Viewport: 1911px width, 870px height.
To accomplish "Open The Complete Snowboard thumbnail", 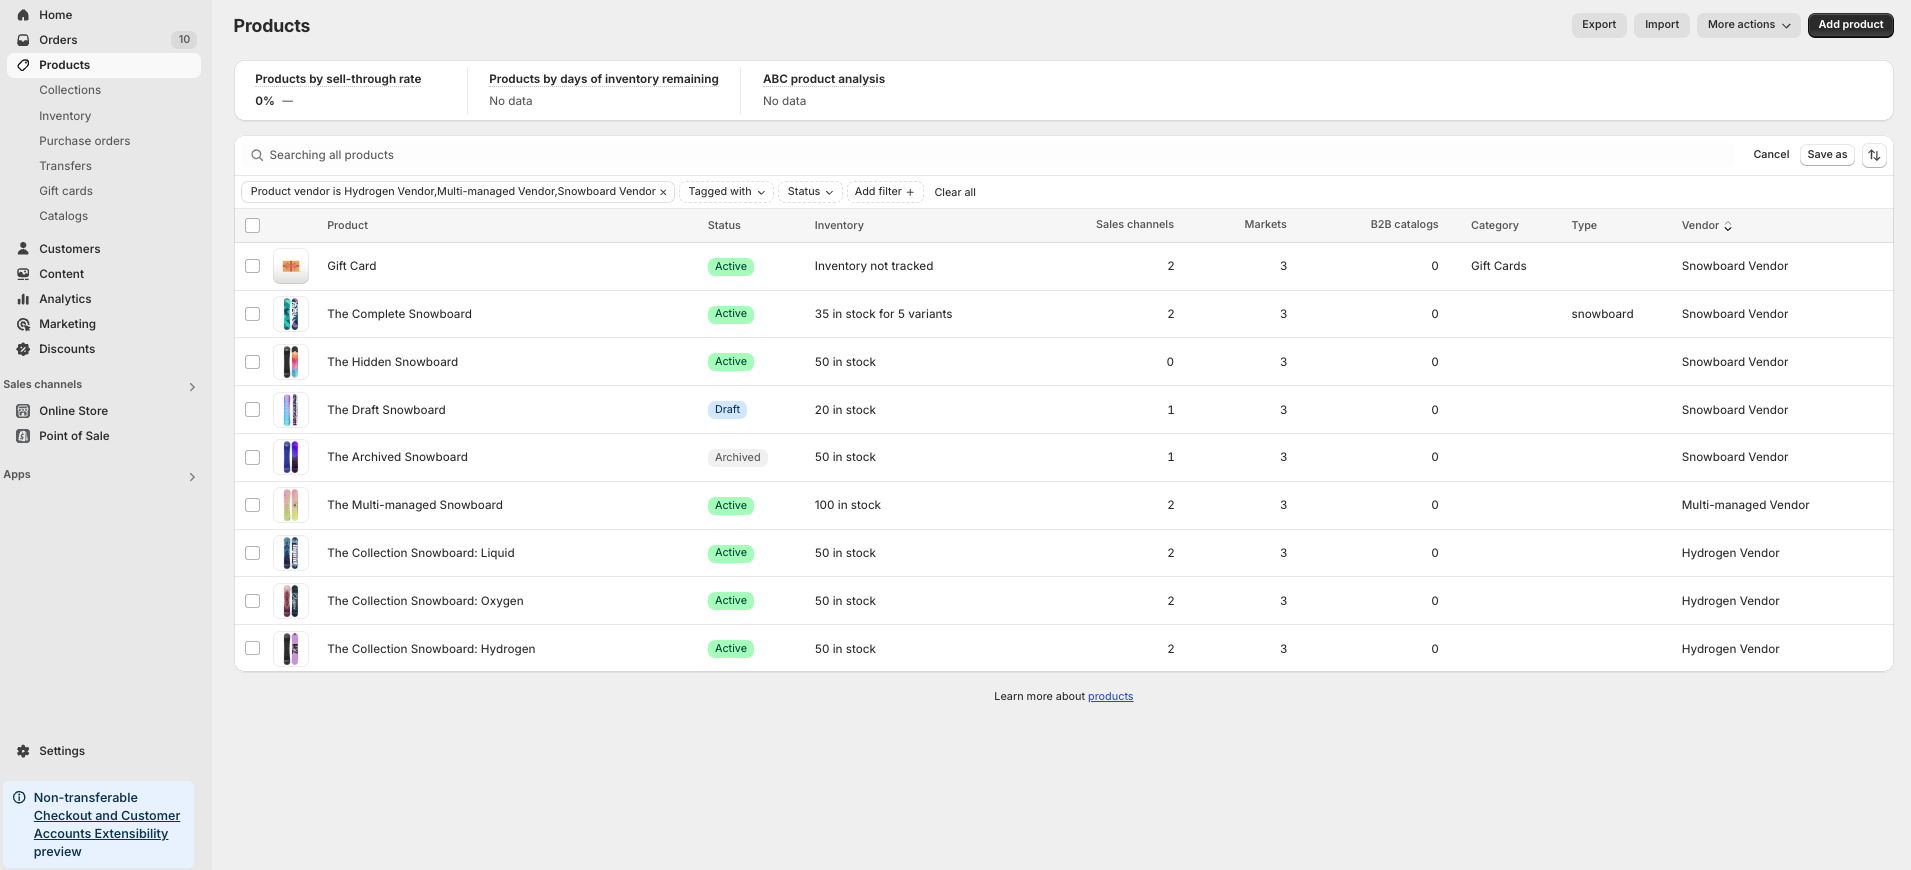I will (x=291, y=314).
